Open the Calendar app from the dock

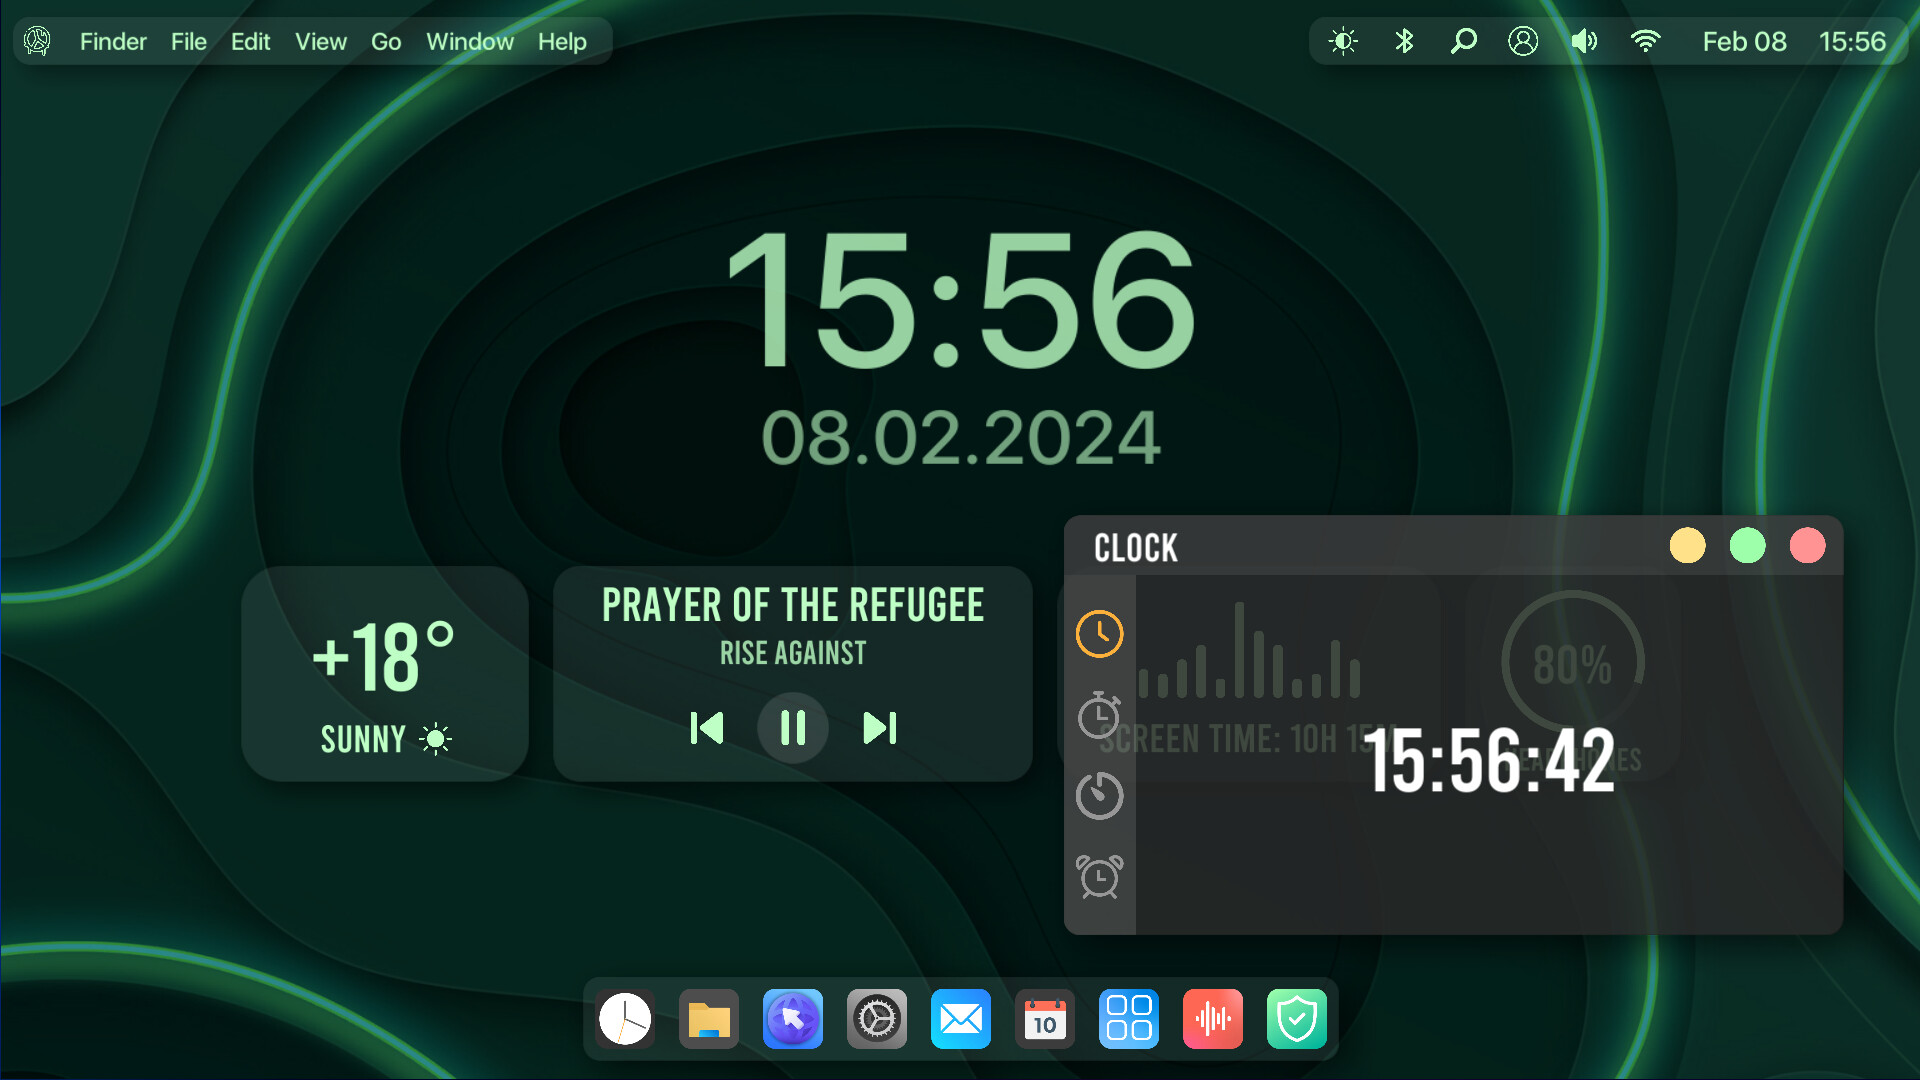pos(1044,1019)
